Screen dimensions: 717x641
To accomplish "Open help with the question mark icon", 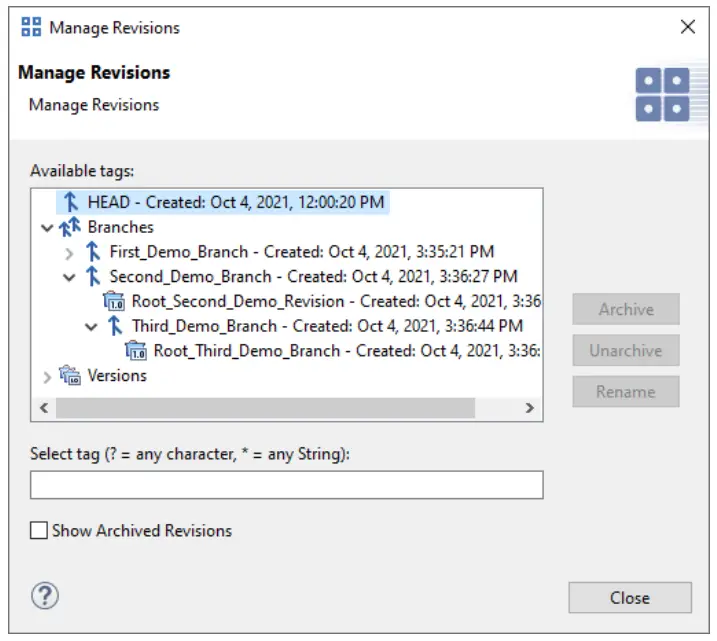I will pos(45,597).
